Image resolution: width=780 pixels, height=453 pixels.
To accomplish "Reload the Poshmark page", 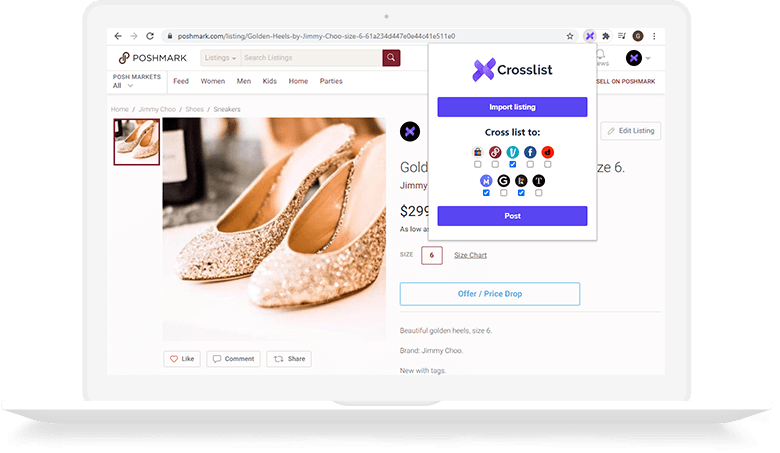I will pos(150,36).
